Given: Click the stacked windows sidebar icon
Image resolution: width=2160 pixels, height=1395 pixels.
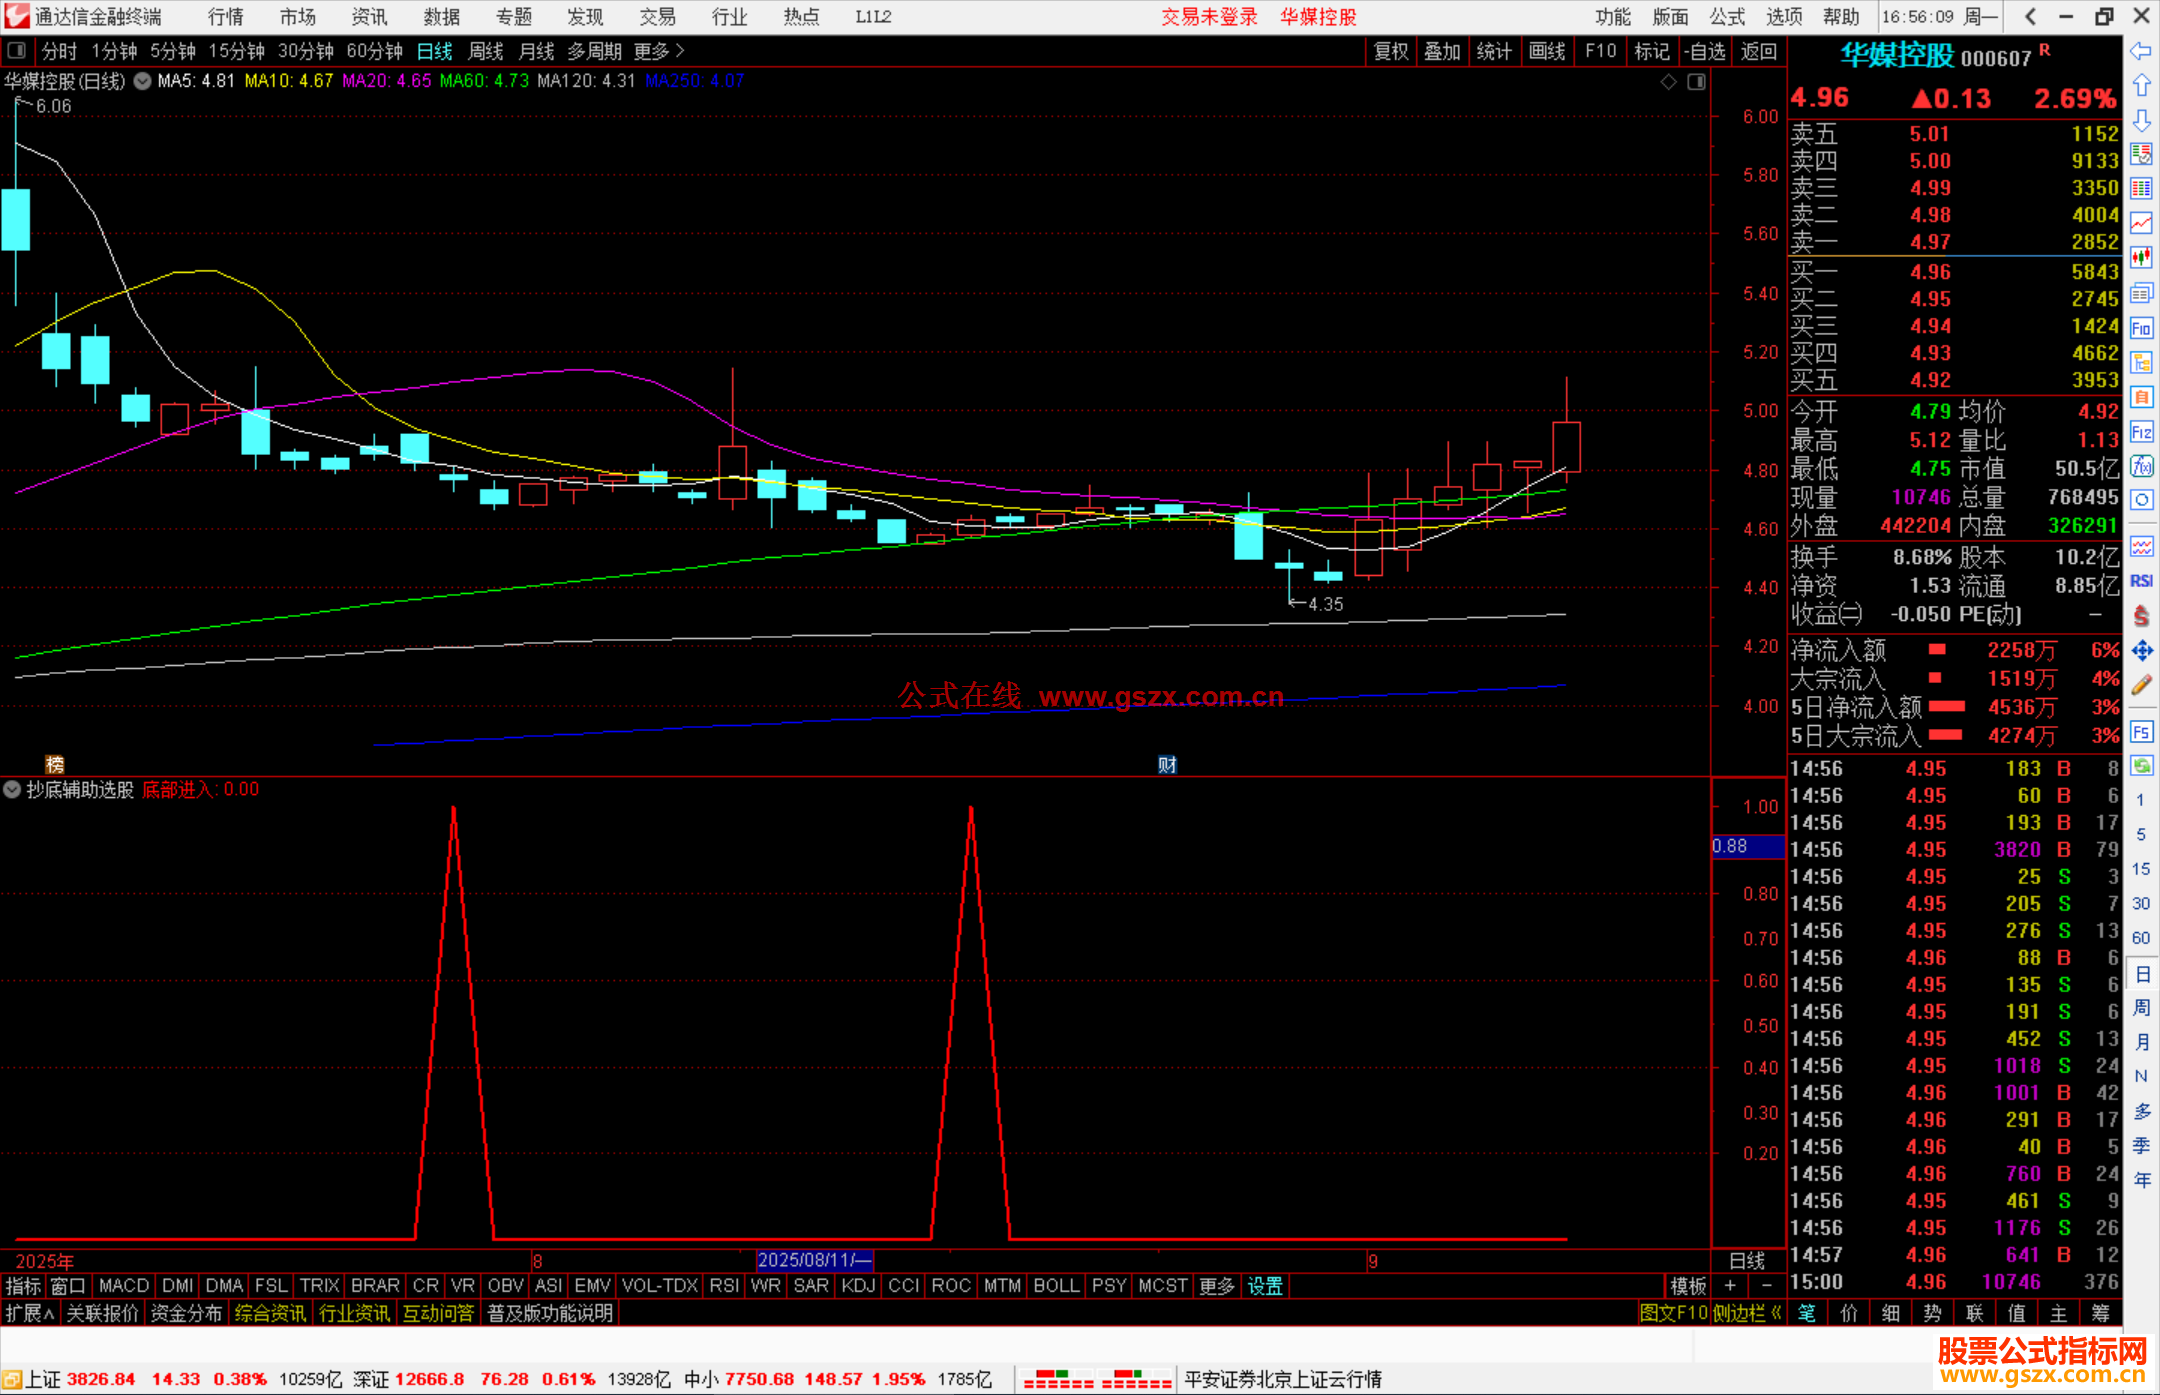Looking at the screenshot, I should (x=2141, y=293).
